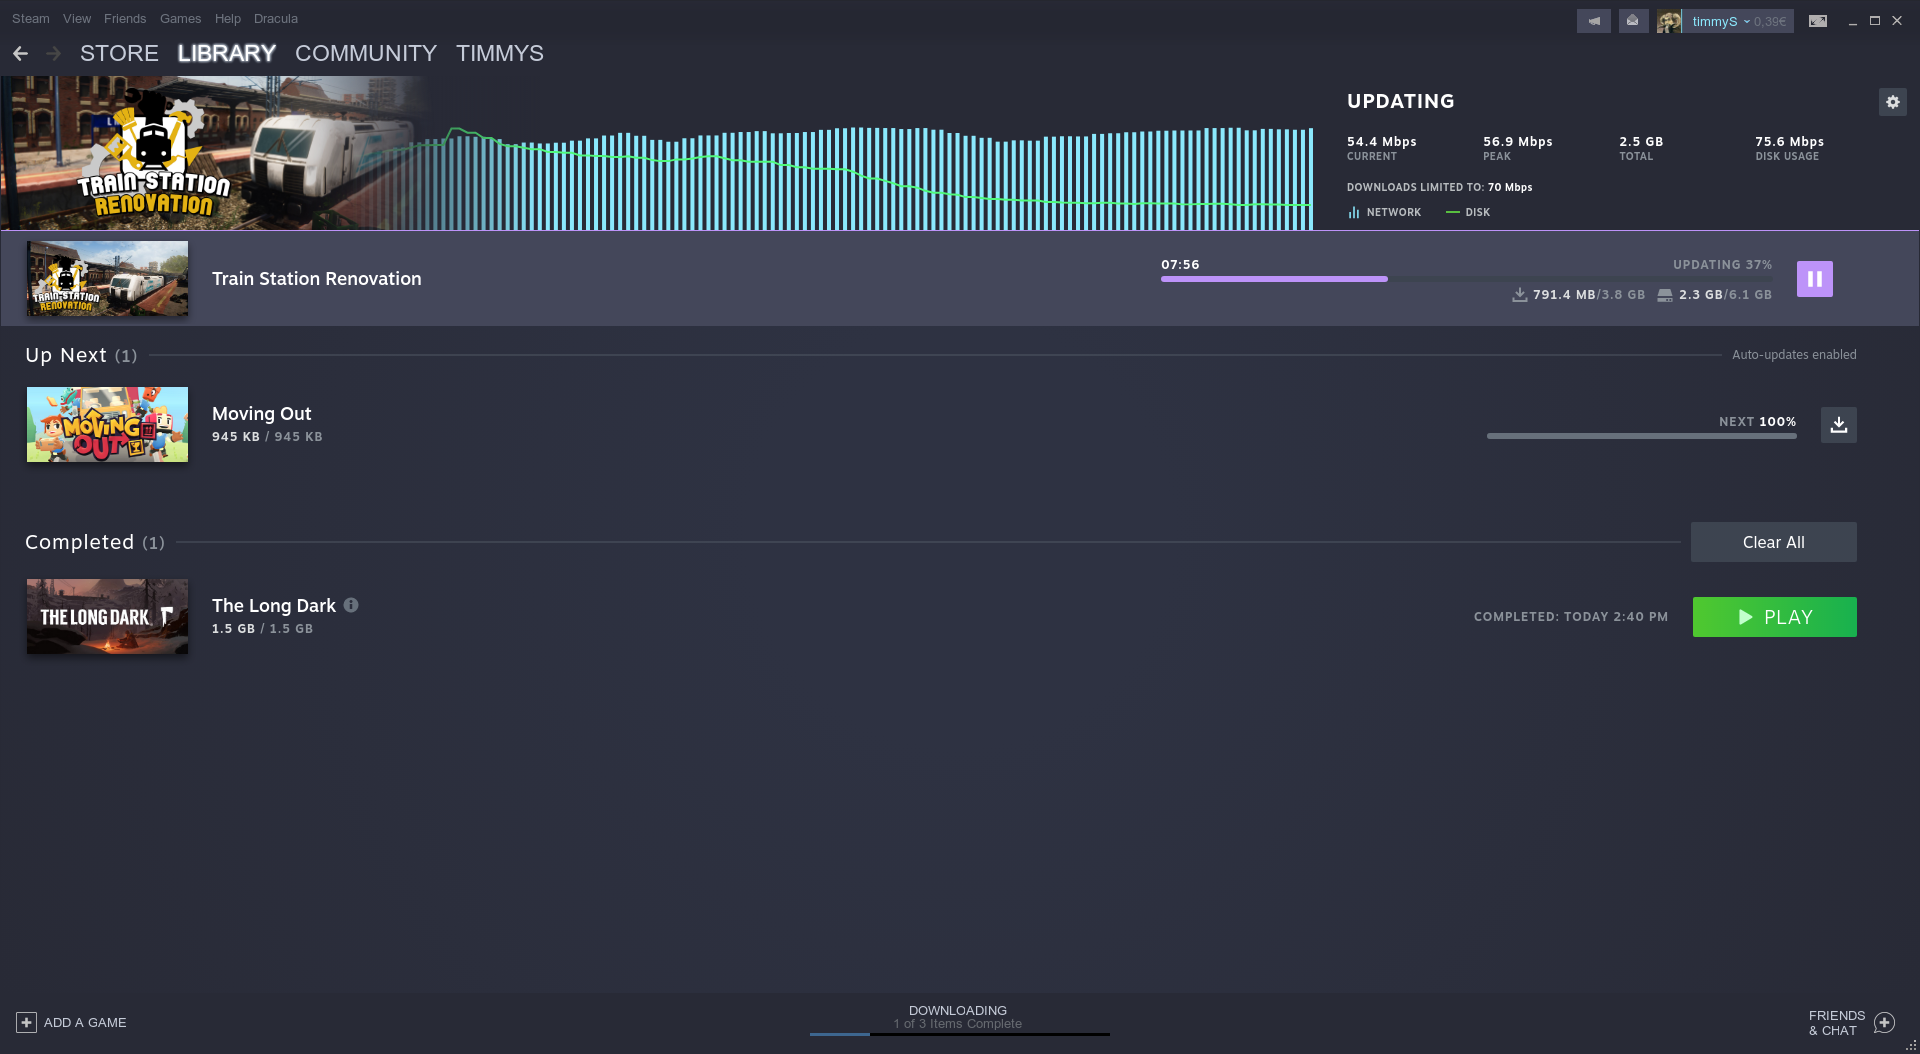Click the 75.6 Mbps disk usage value

pos(1789,141)
